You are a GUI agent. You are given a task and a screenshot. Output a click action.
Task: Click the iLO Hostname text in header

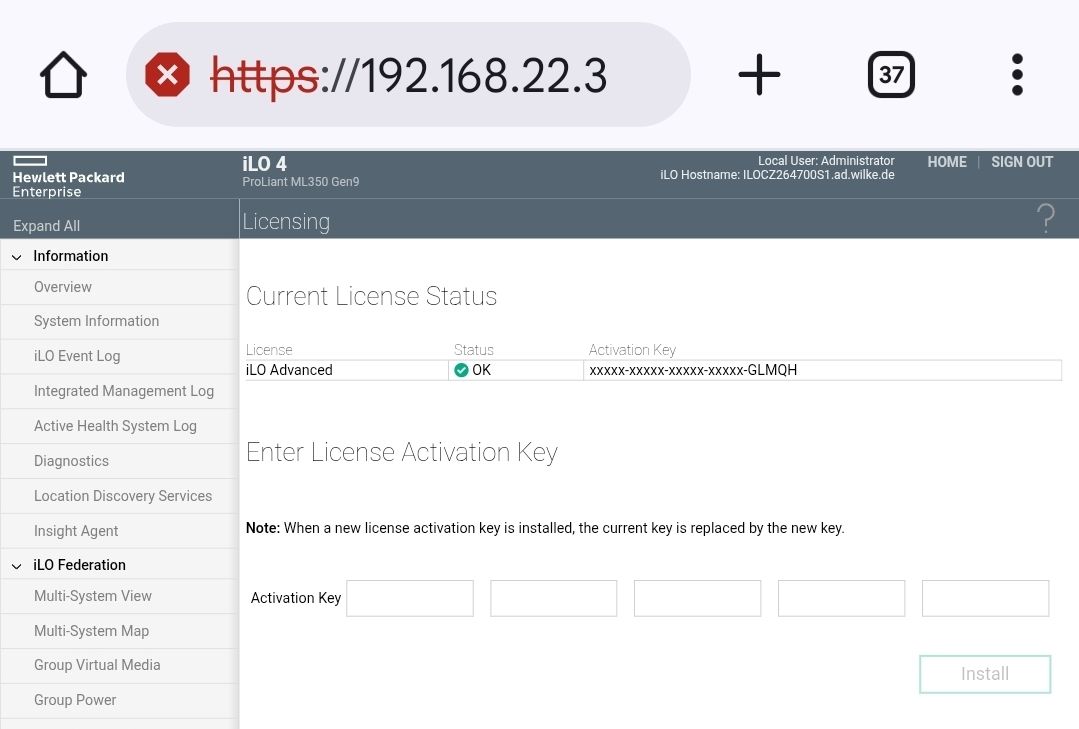pyautogui.click(x=778, y=175)
